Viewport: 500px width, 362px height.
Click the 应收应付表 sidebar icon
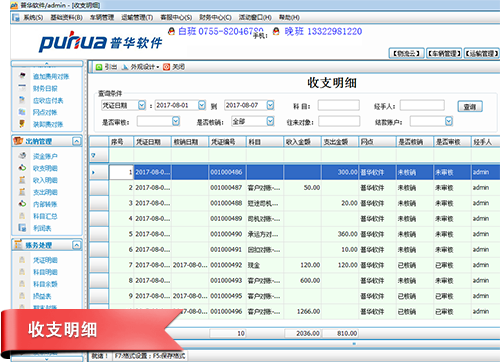[22, 100]
